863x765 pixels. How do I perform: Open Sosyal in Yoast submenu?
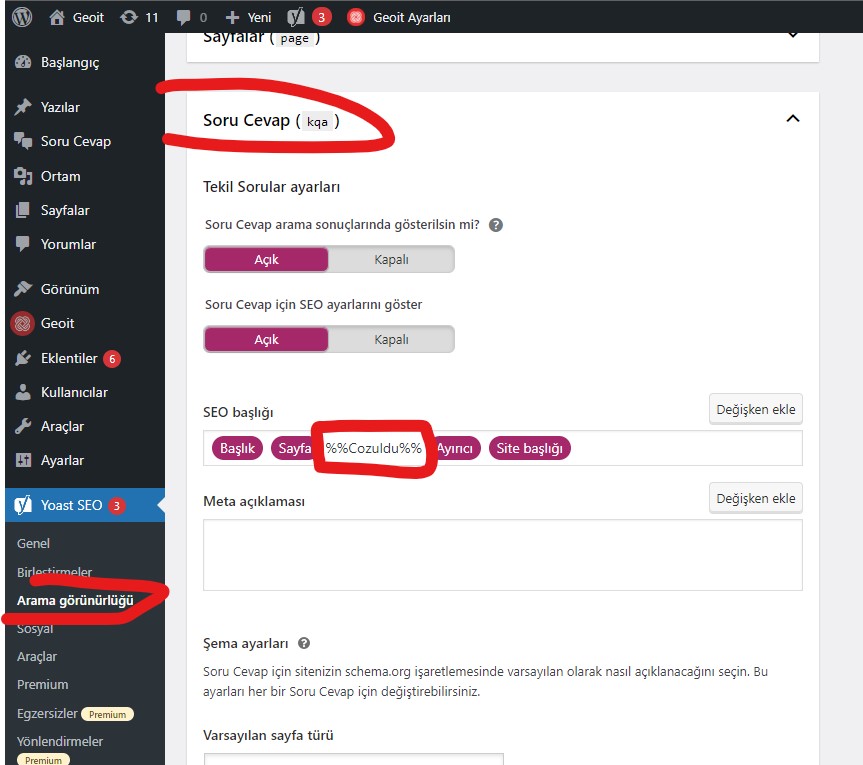(35, 629)
